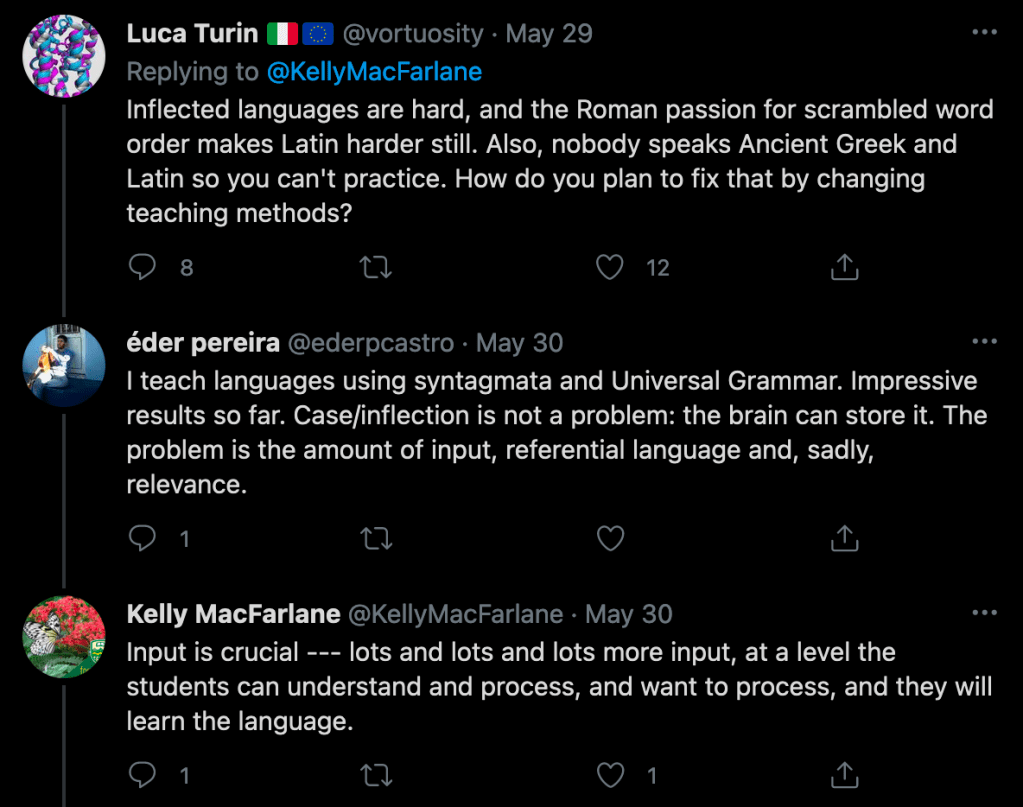Reply to éder pereira's tweet
Screen dimensions: 1023x807
(144, 539)
